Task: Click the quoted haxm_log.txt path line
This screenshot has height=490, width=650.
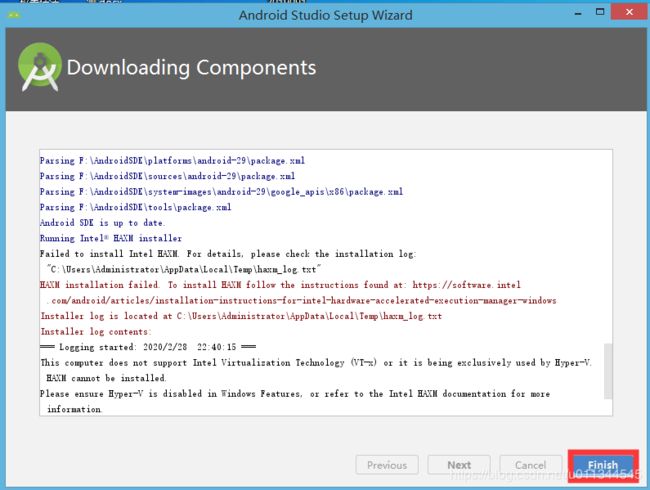Action: tap(184, 269)
